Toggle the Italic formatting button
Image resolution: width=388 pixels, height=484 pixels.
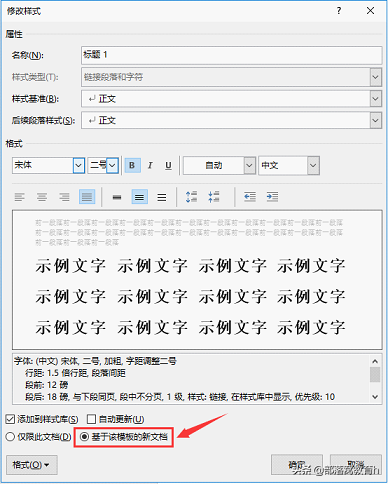pyautogui.click(x=150, y=165)
